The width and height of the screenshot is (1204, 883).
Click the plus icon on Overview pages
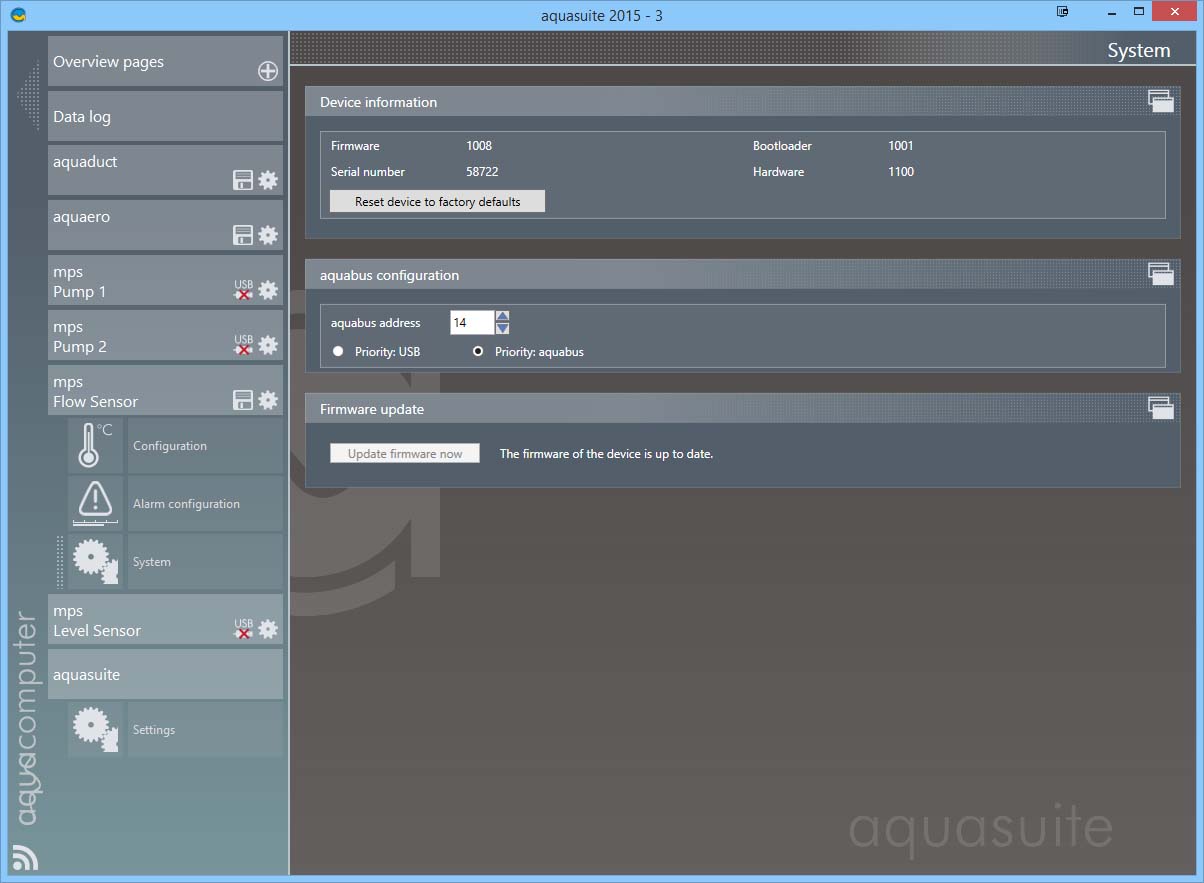[x=268, y=71]
